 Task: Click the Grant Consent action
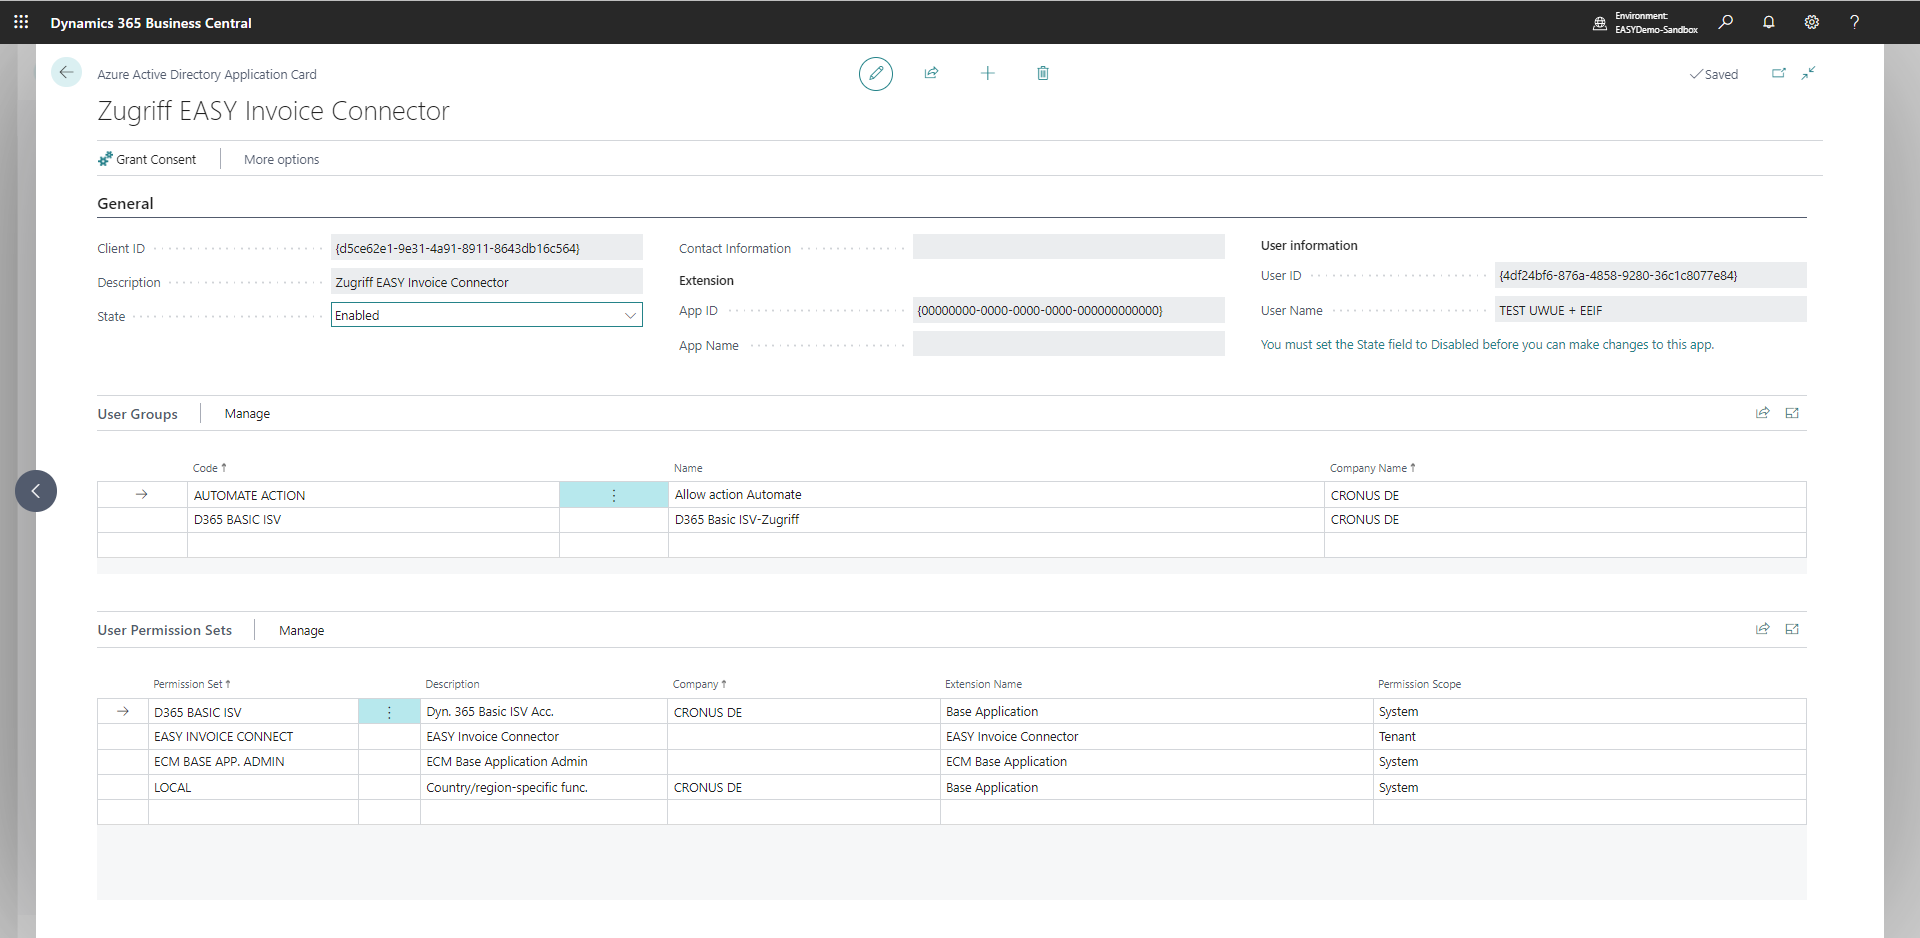pos(147,159)
